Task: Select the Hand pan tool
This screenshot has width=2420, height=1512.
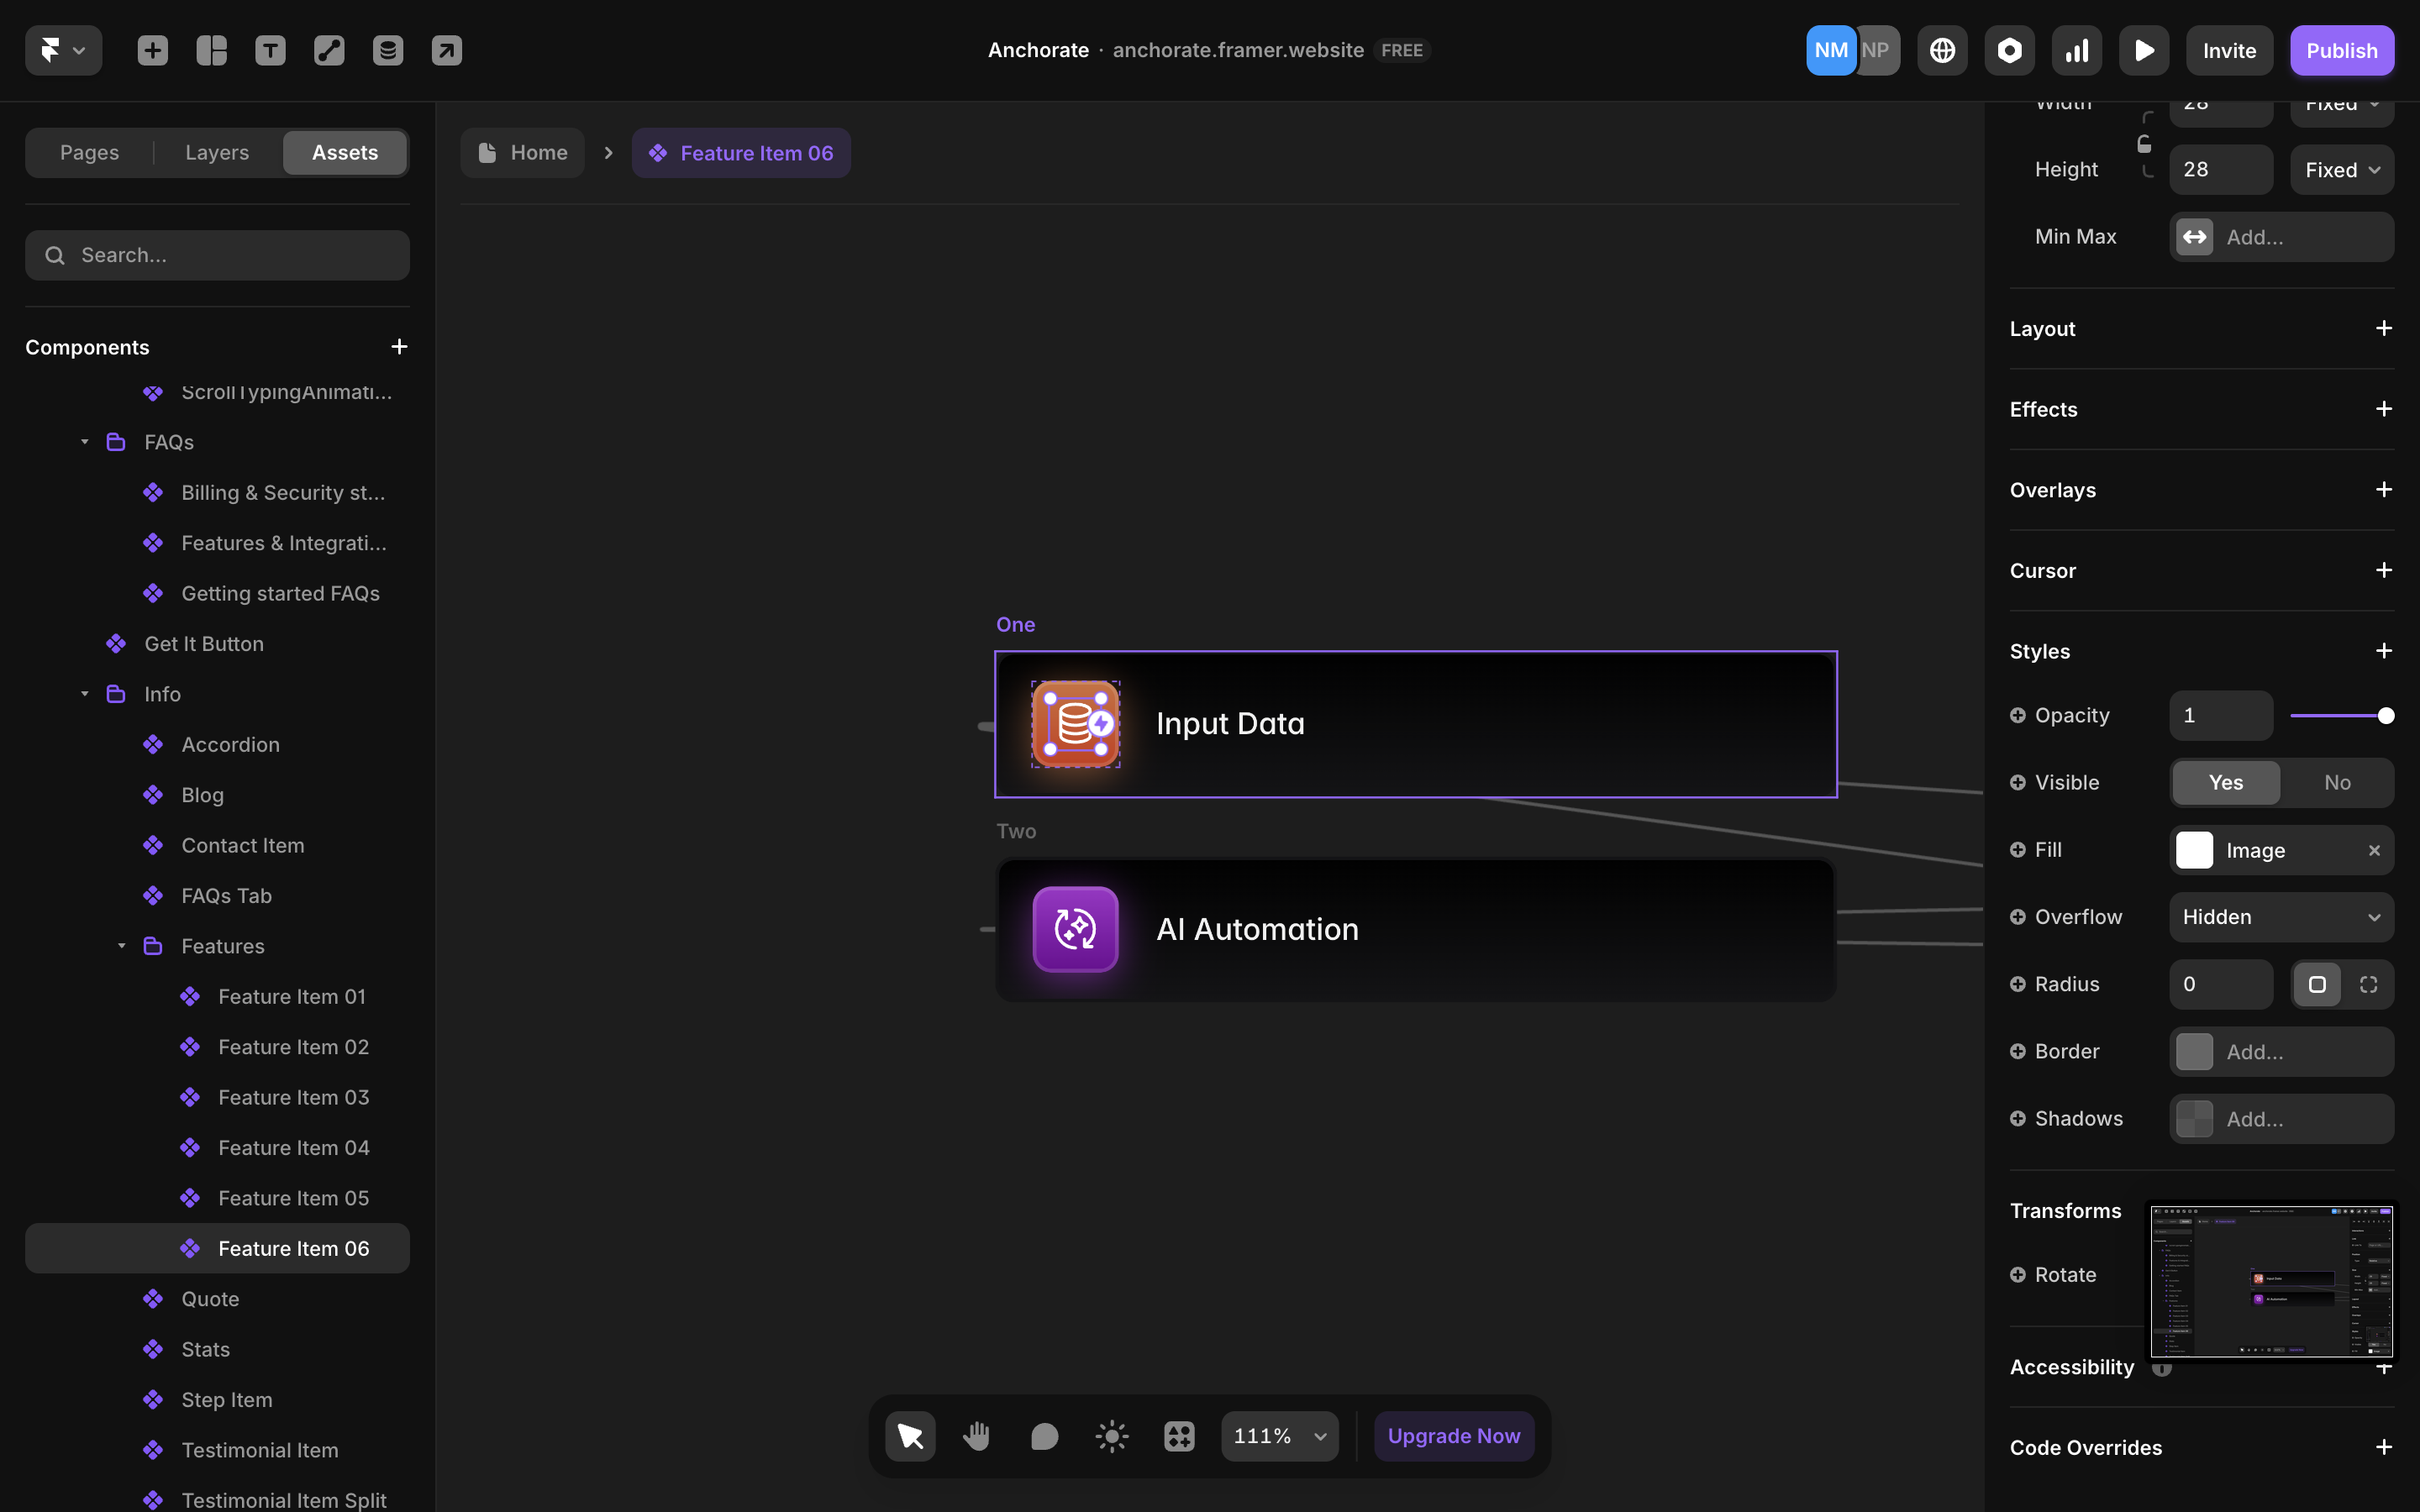Action: (977, 1436)
